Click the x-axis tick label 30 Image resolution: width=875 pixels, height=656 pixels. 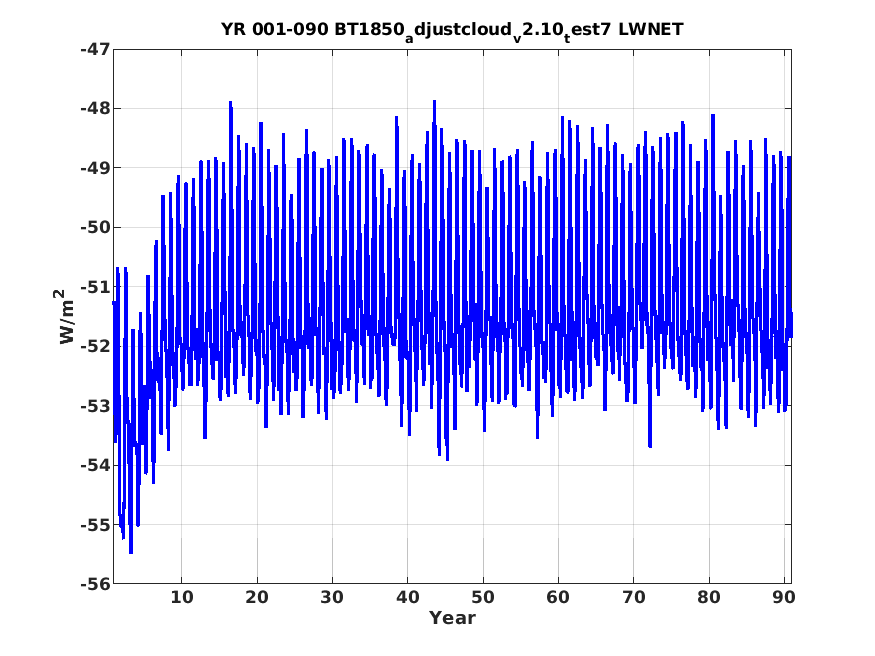click(332, 597)
